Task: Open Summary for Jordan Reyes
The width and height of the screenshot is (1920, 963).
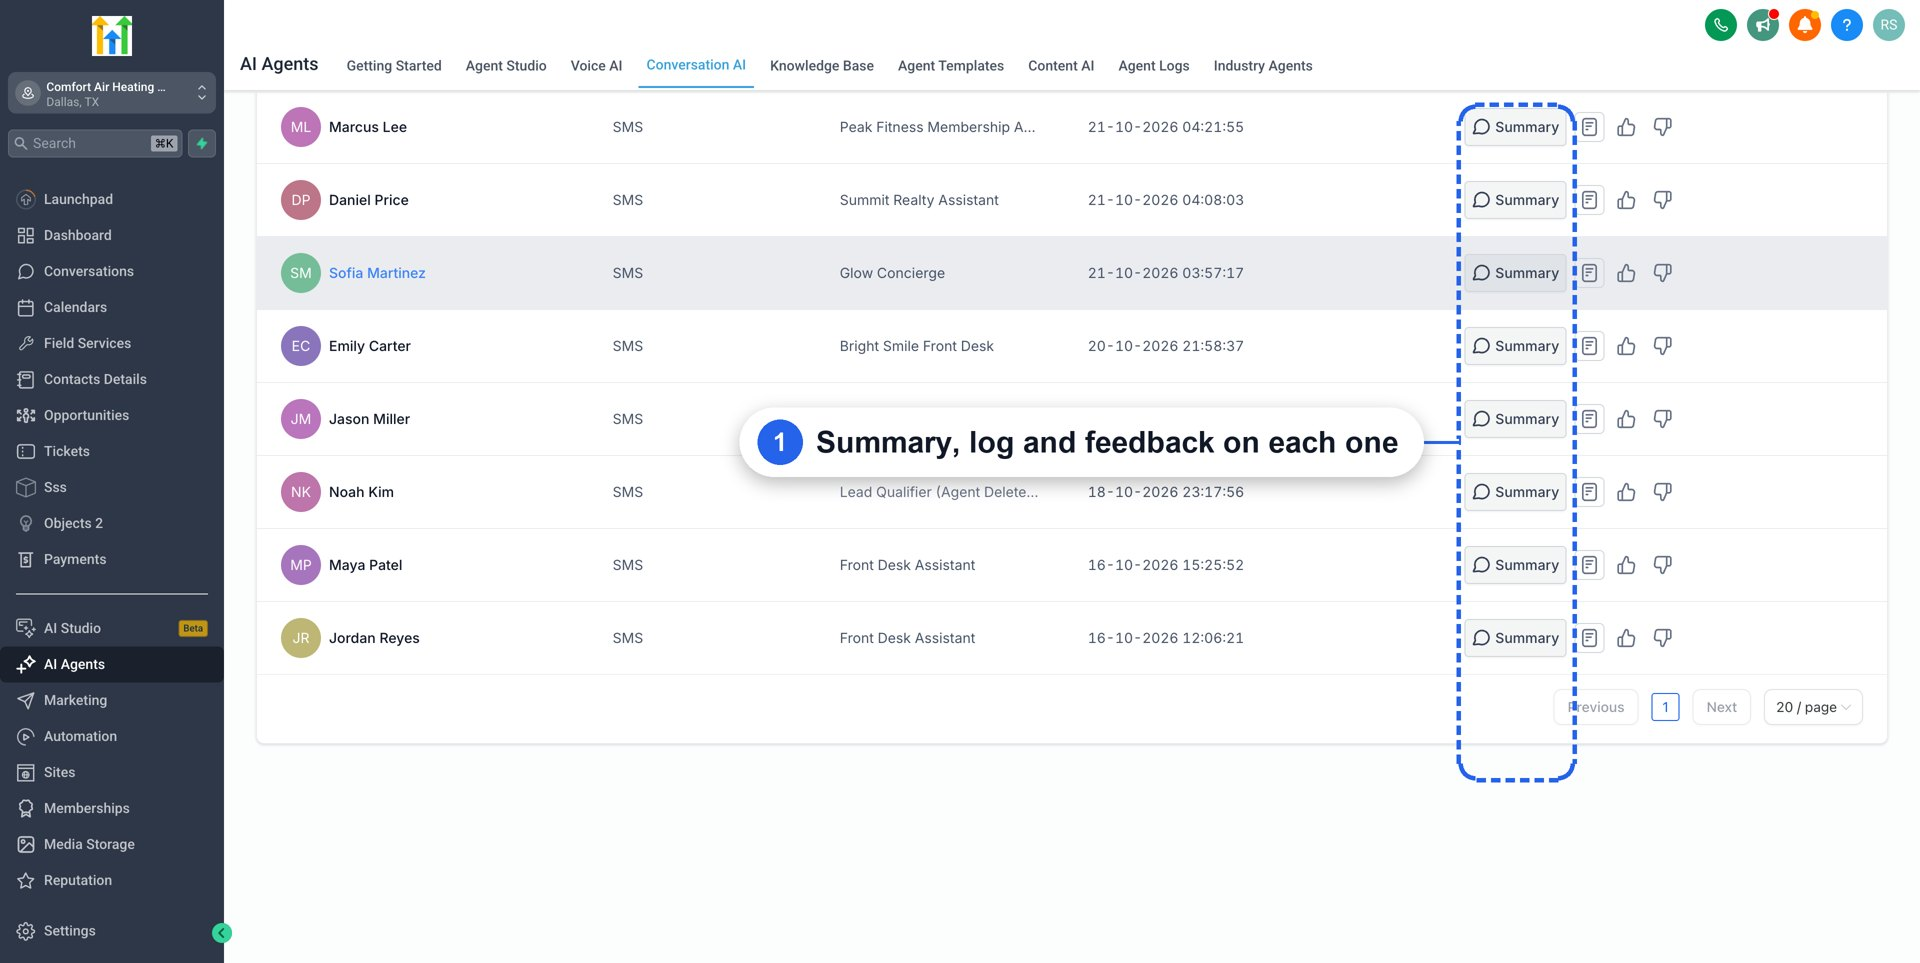Action: pos(1515,638)
